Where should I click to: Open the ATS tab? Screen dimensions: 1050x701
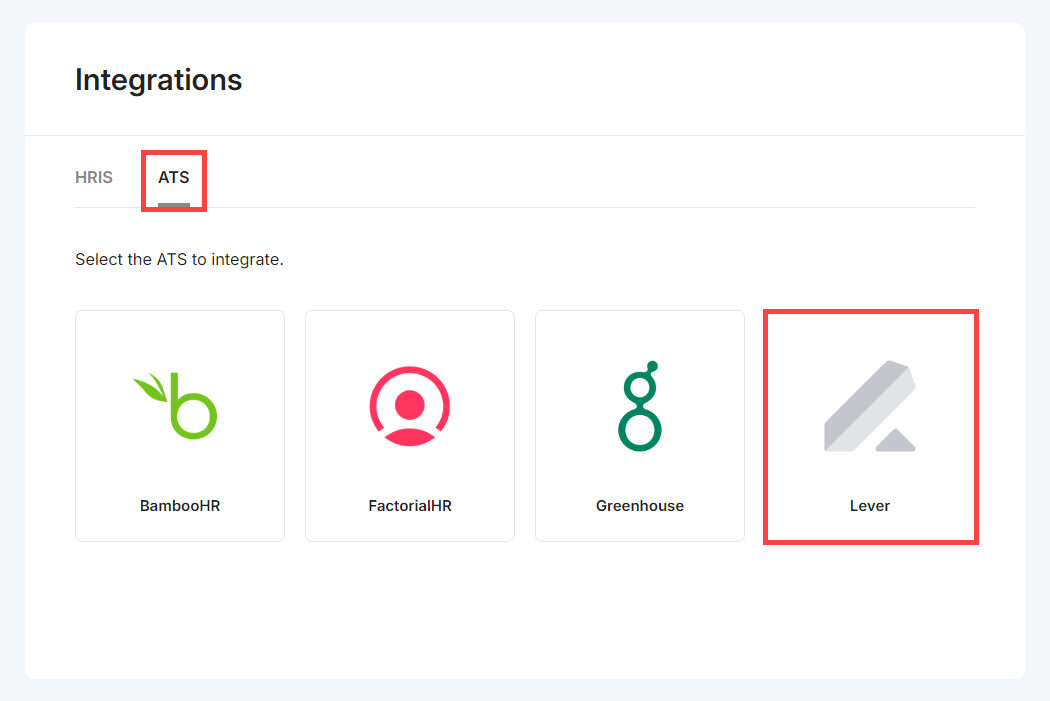174,178
